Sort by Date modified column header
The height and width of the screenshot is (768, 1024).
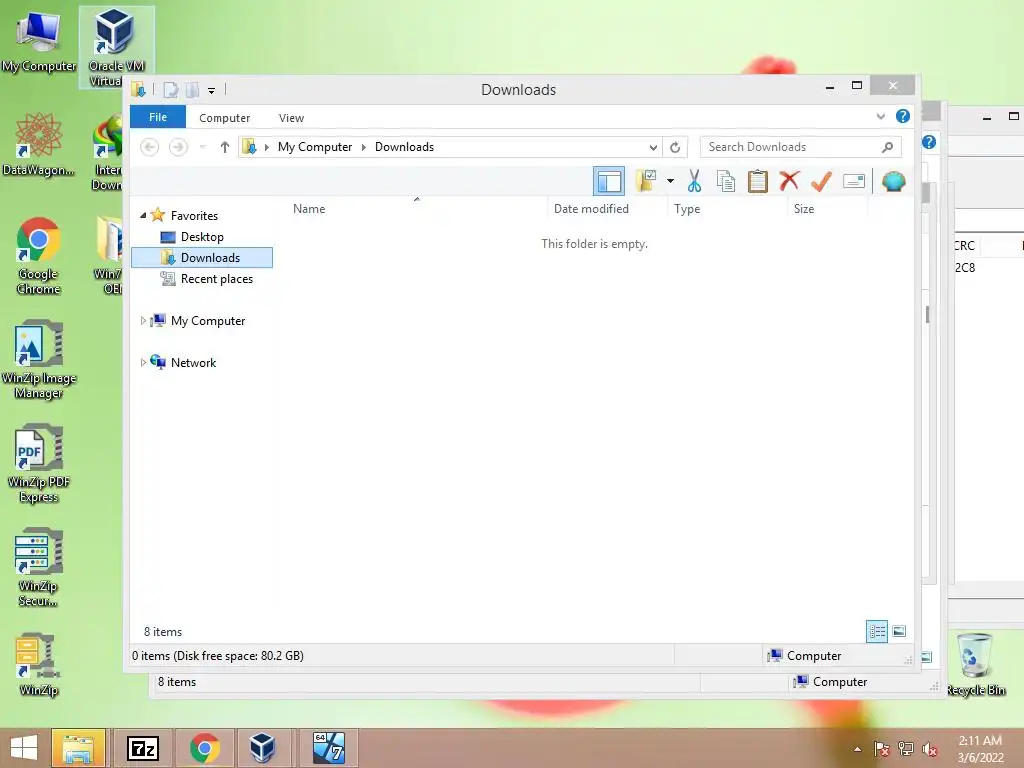click(x=607, y=209)
